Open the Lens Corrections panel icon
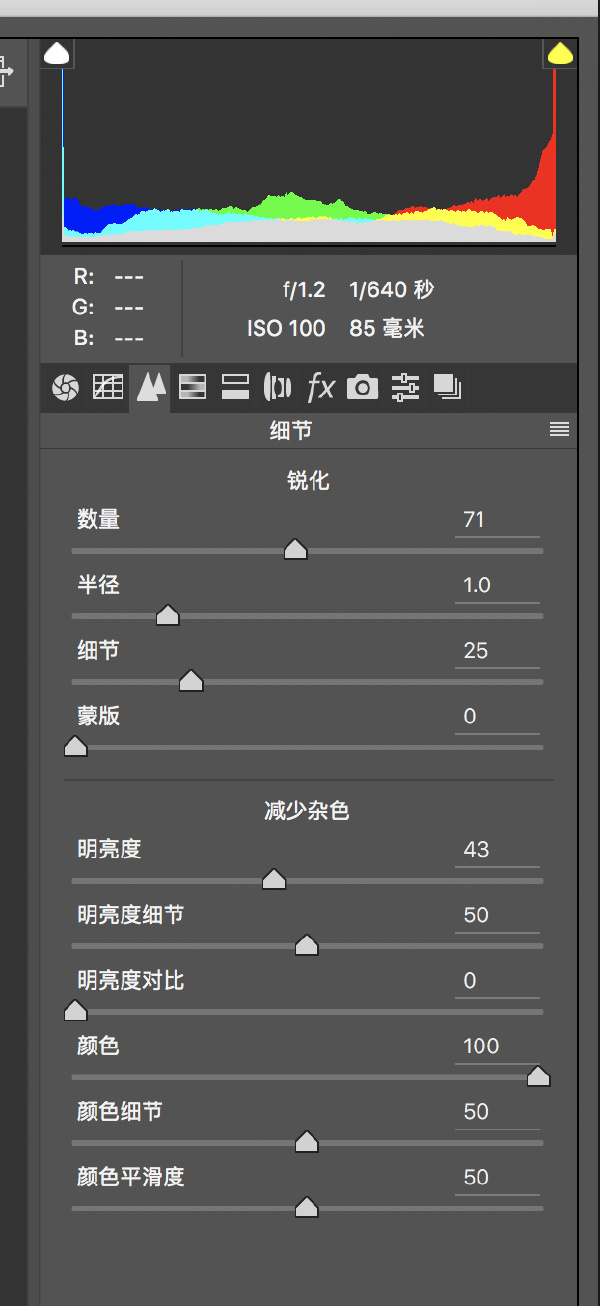This screenshot has width=600, height=1306. [x=277, y=387]
